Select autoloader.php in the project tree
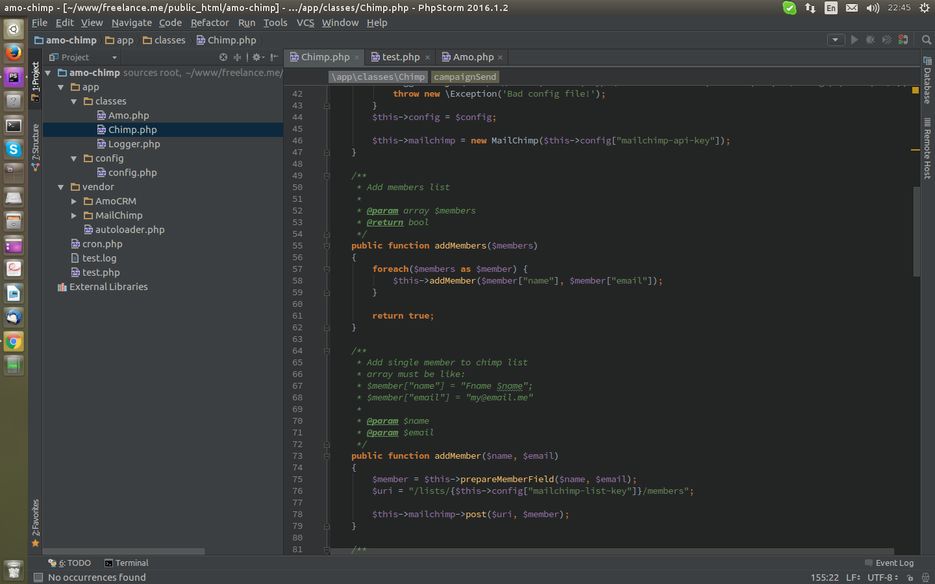Image resolution: width=935 pixels, height=584 pixels. coord(124,230)
